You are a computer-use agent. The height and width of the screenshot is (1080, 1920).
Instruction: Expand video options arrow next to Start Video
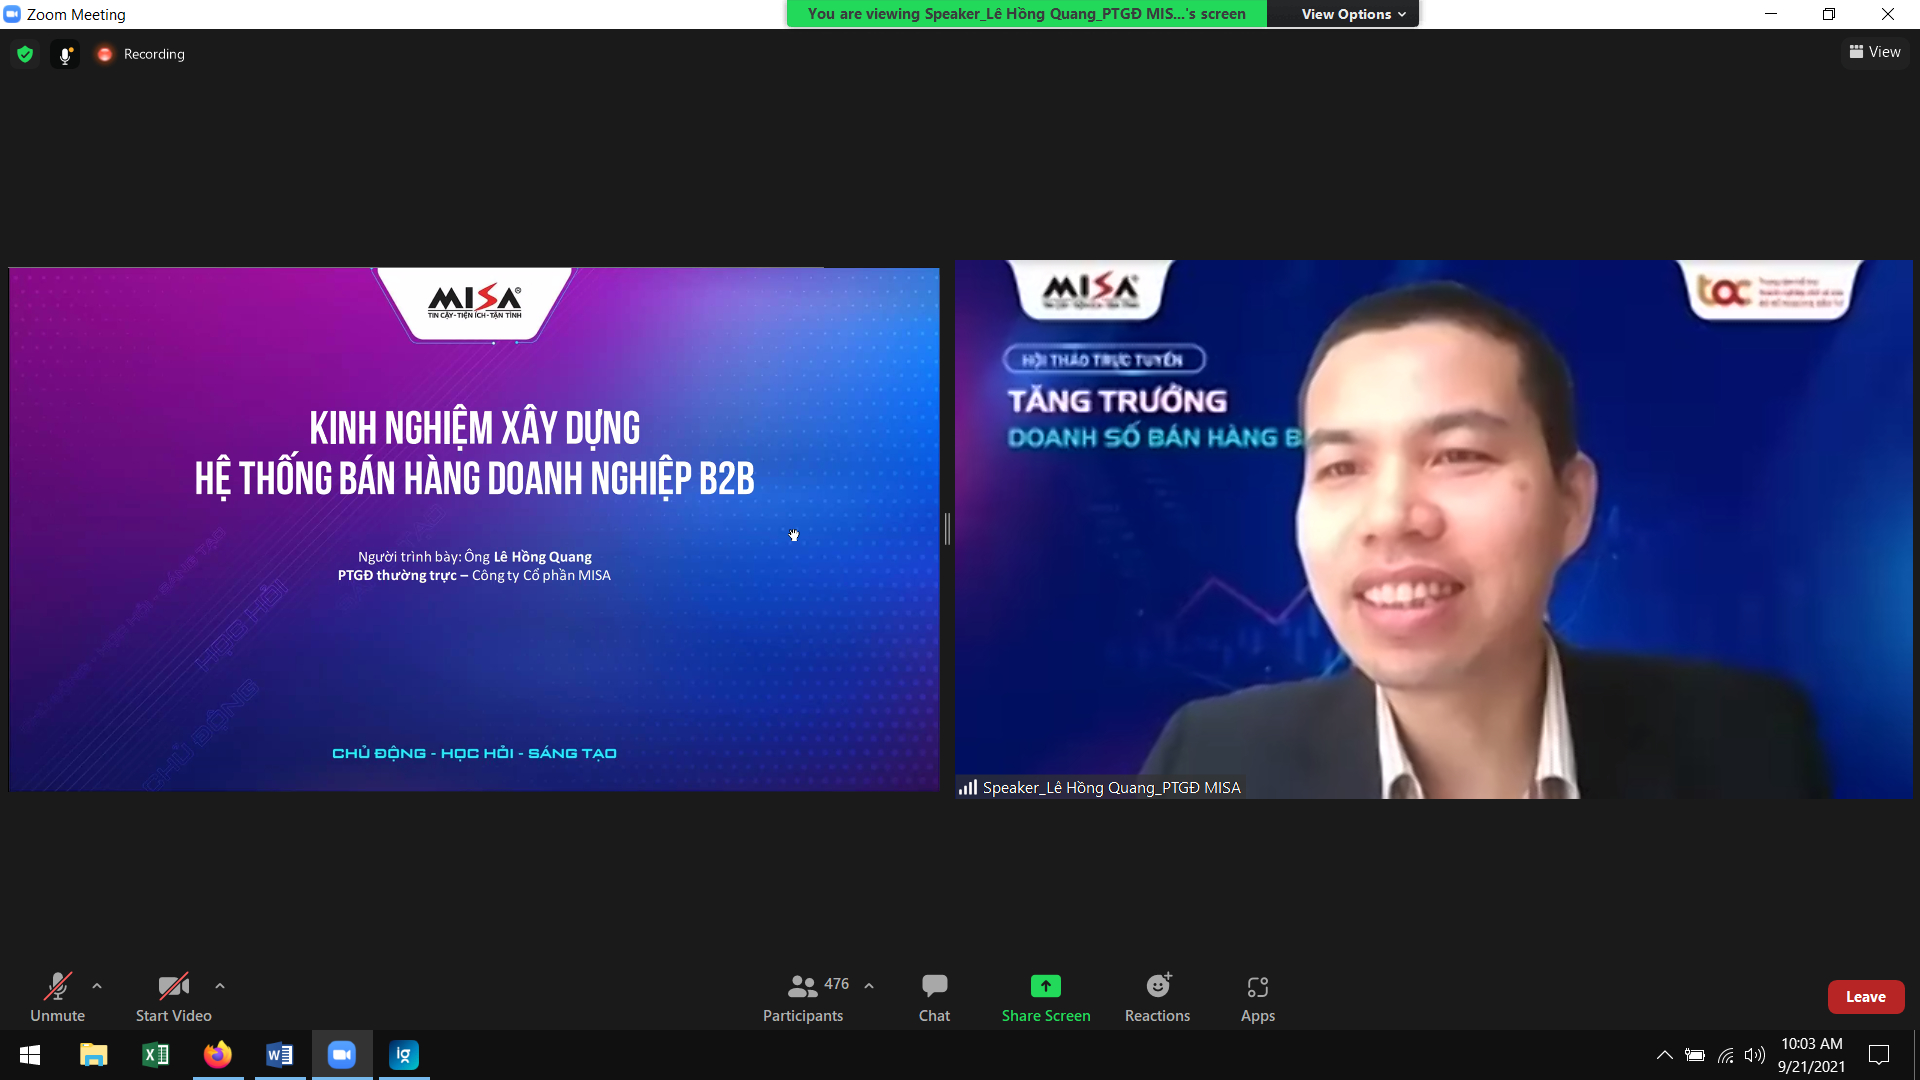coord(220,986)
